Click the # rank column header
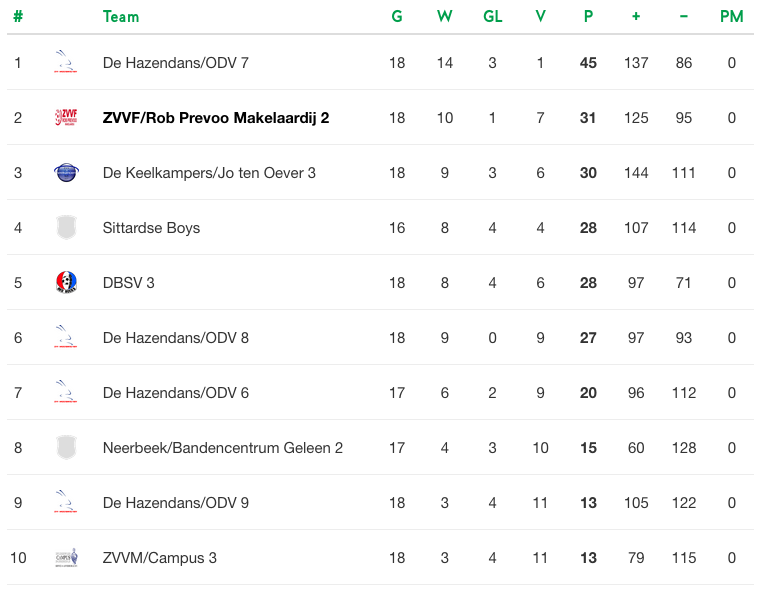 pyautogui.click(x=18, y=17)
